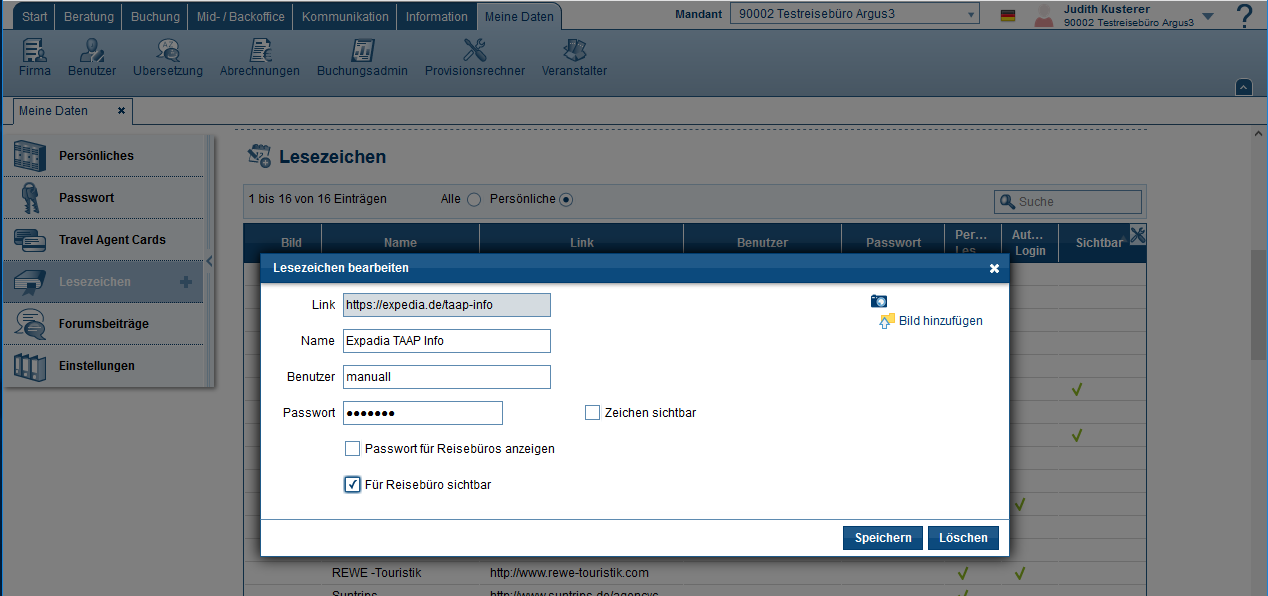This screenshot has width=1268, height=596.
Task: Open Persönliches in the sidebar
Action: [x=104, y=156]
